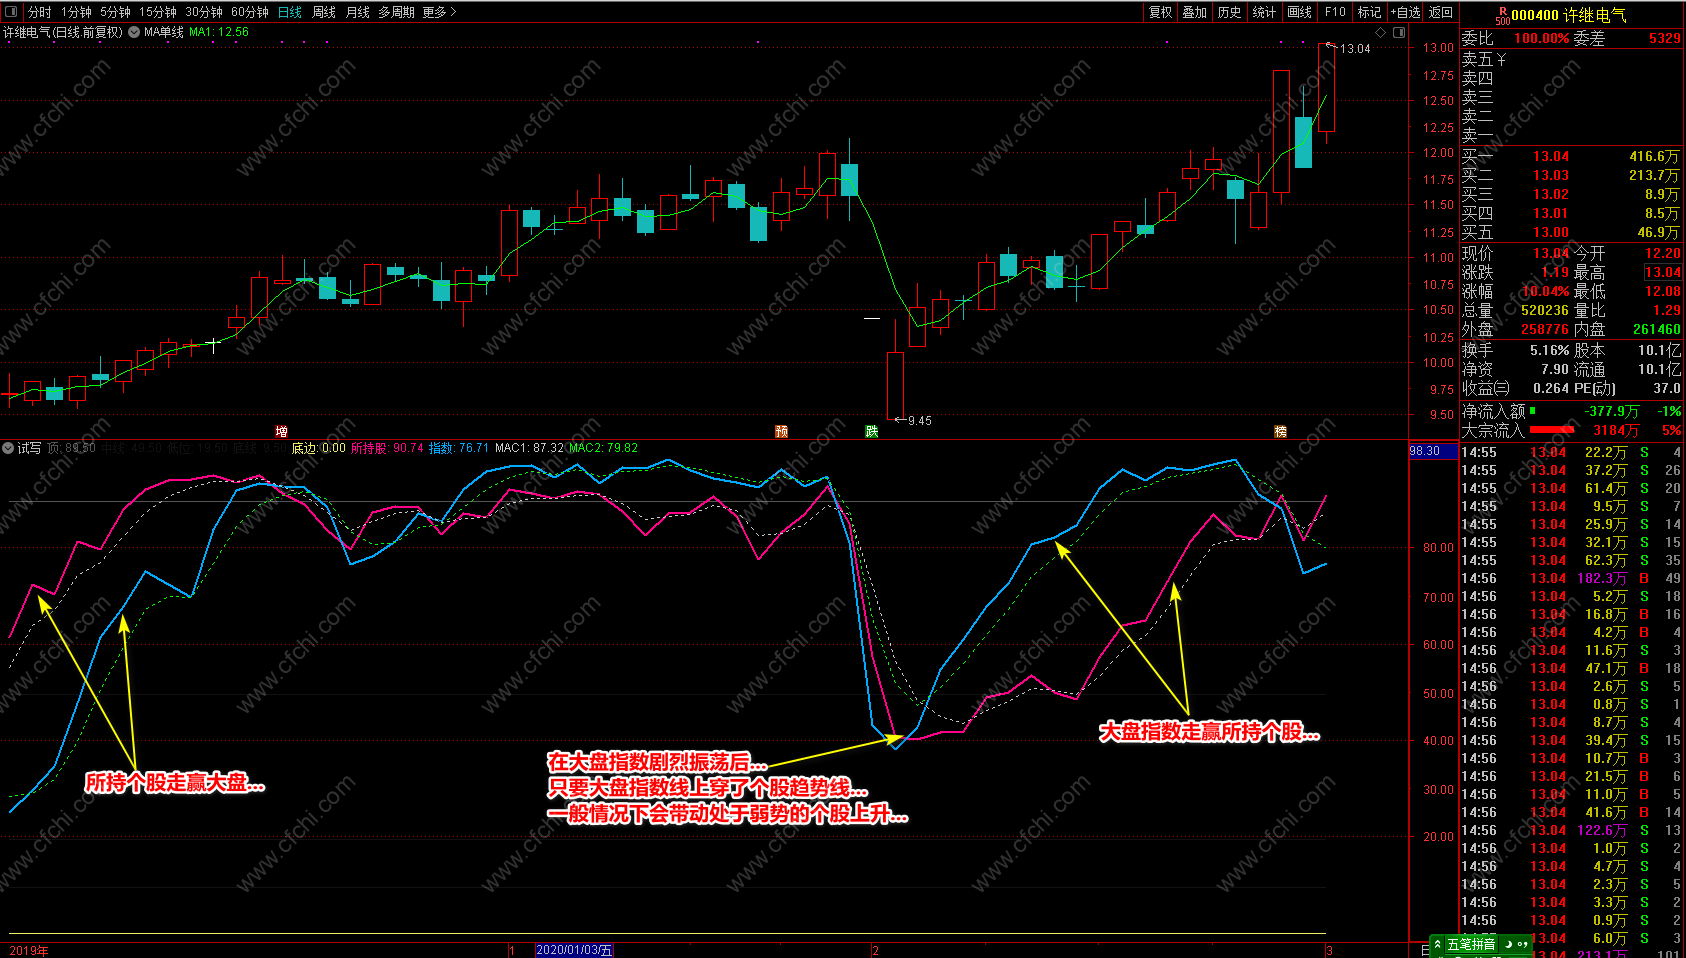Click the 所持股 legend value
This screenshot has height=958, width=1686.
tap(387, 448)
